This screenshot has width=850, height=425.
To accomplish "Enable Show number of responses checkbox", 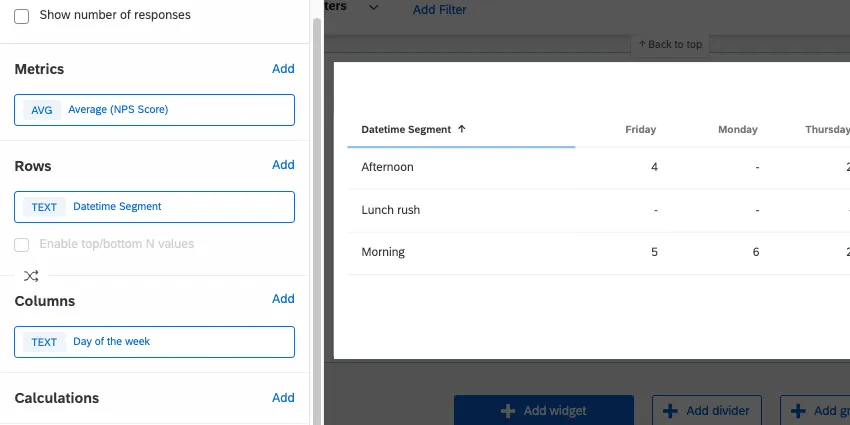I will pyautogui.click(x=21, y=16).
